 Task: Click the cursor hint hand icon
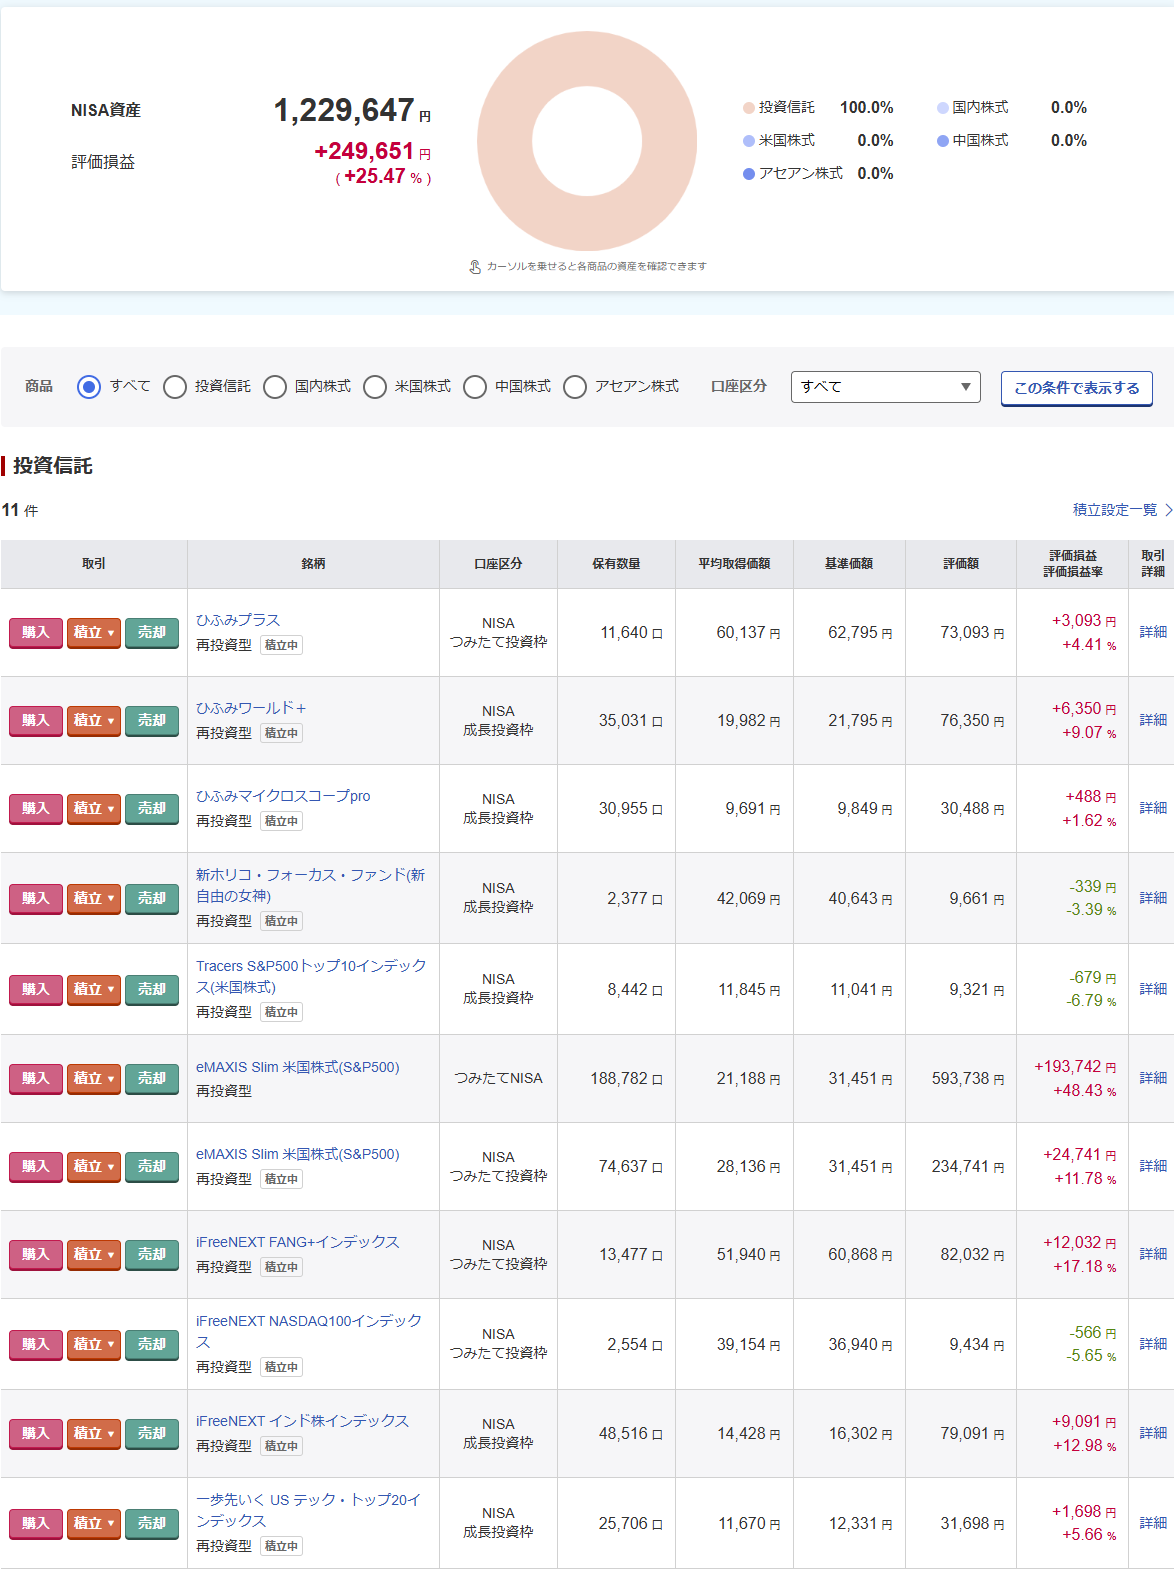click(475, 267)
